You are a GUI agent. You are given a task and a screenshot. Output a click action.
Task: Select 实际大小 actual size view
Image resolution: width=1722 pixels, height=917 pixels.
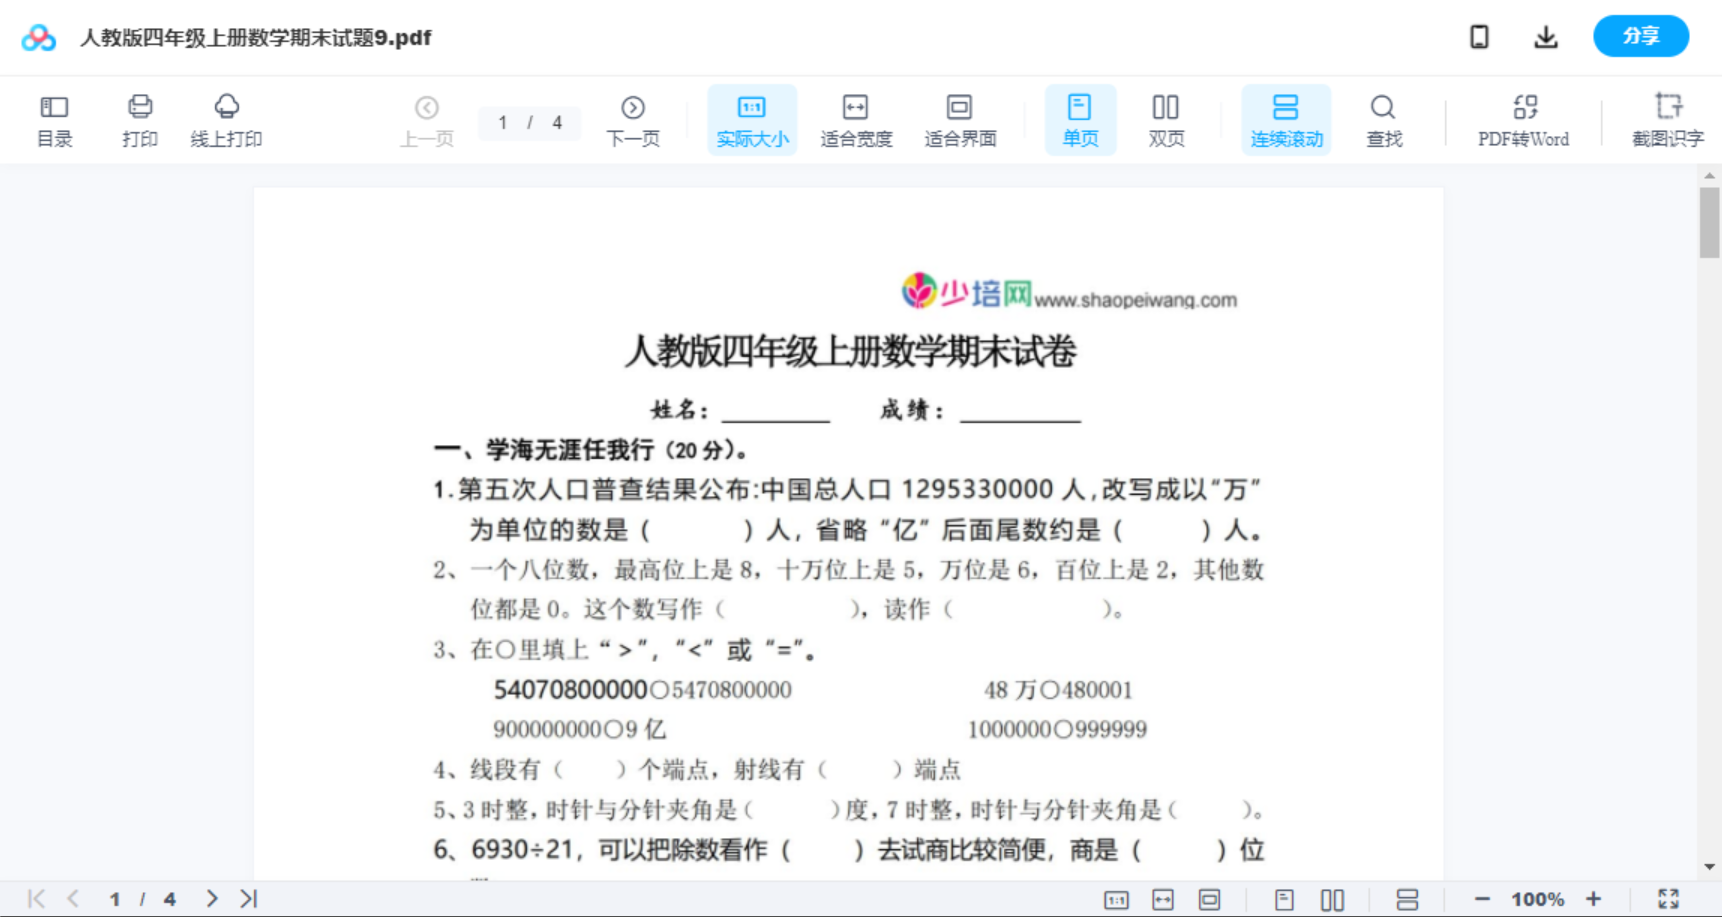(x=752, y=119)
